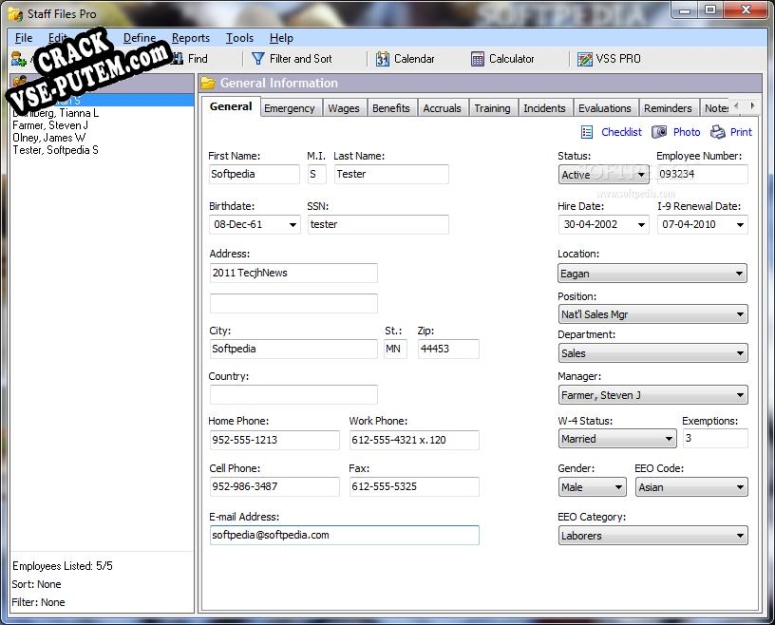The height and width of the screenshot is (625, 775).
Task: Open the Define menu
Action: tap(139, 38)
